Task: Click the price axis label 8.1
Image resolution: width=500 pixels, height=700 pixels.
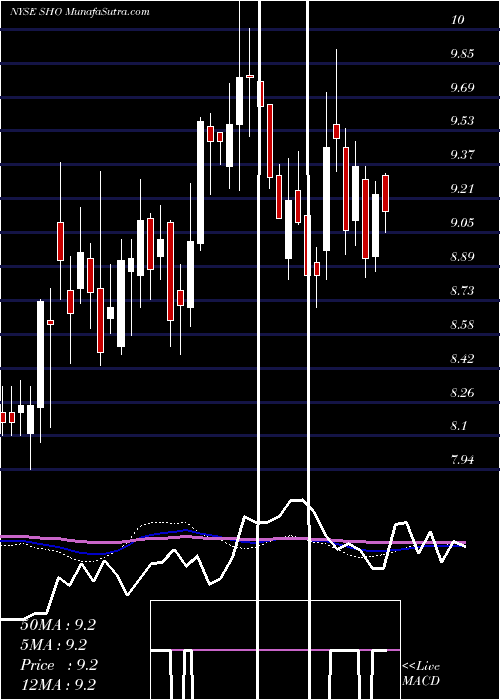Action: [459, 426]
